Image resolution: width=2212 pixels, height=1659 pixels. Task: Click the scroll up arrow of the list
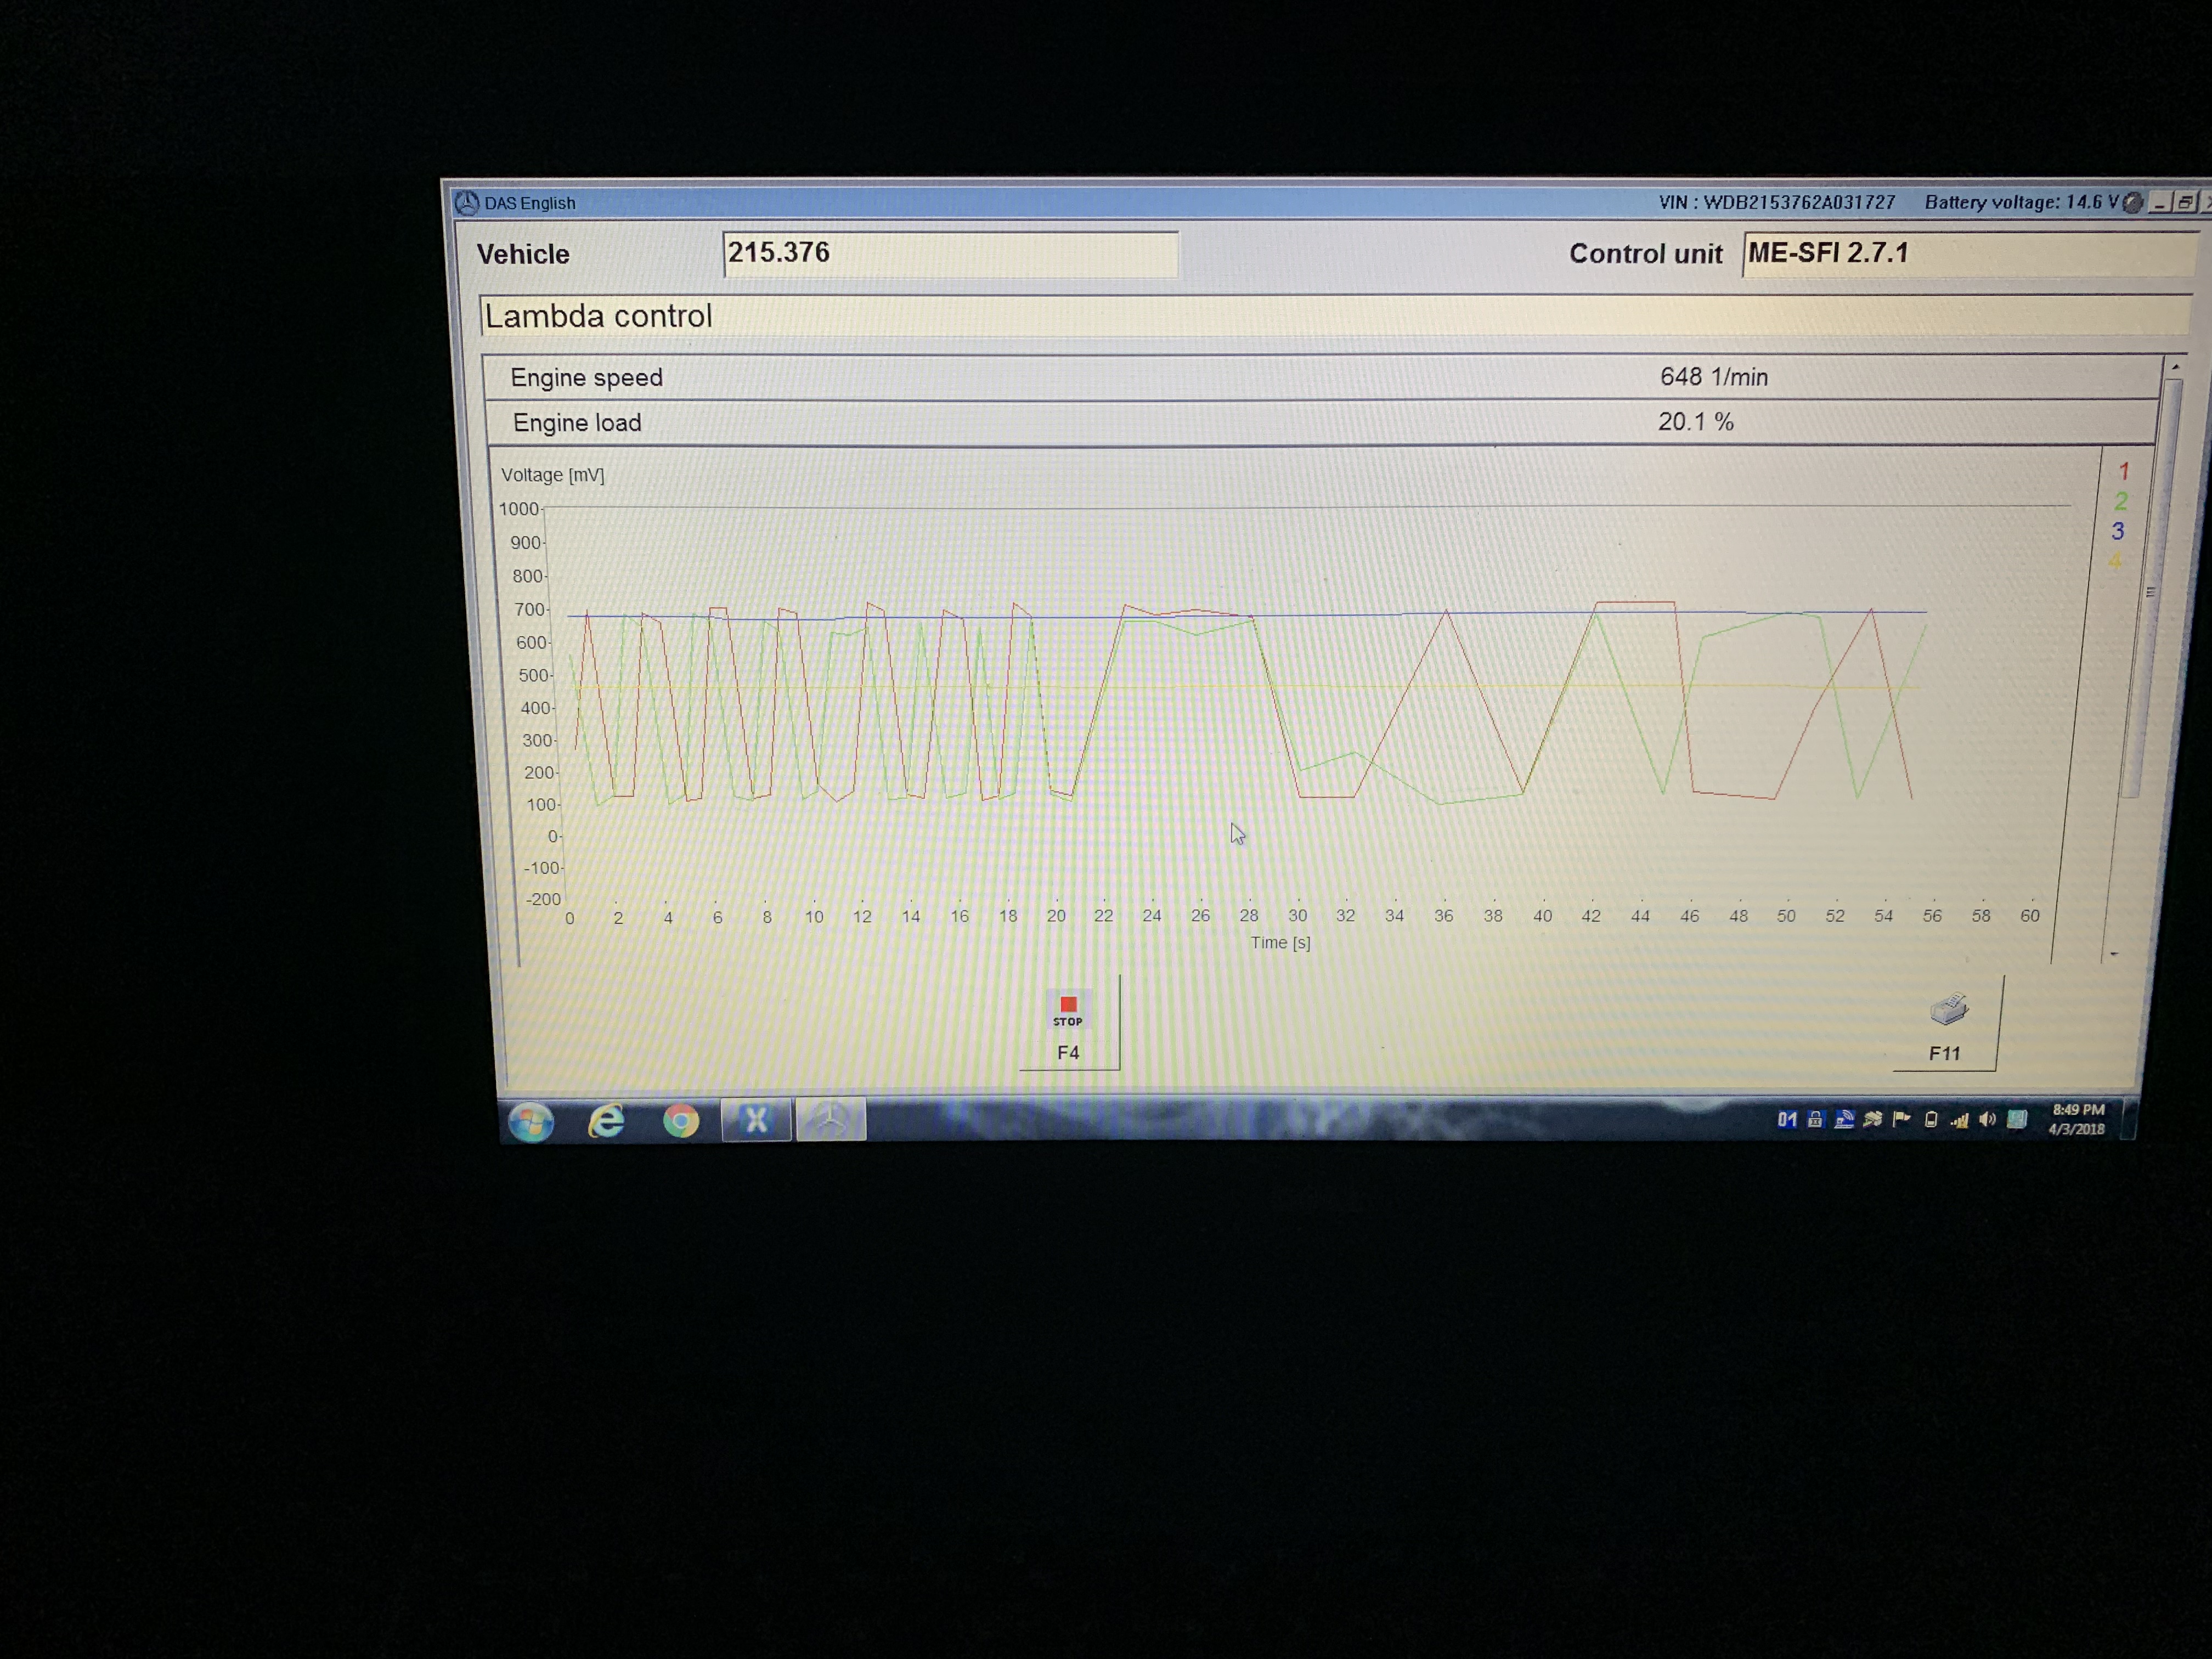point(2176,367)
